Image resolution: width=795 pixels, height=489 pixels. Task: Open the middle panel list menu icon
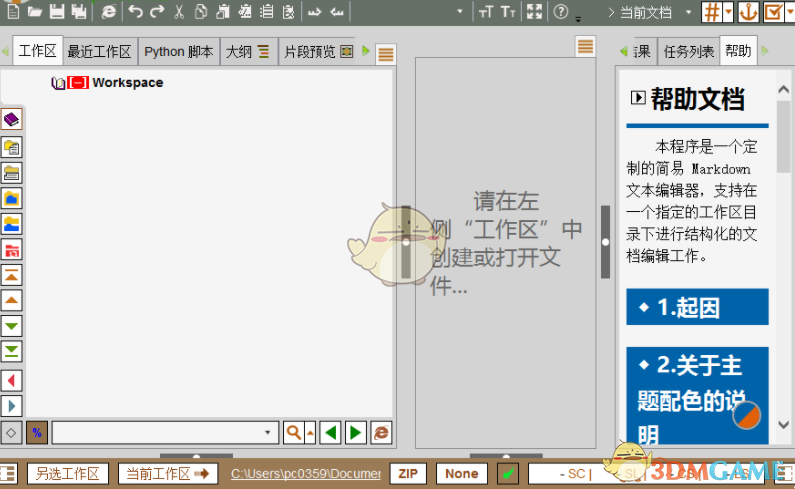[x=585, y=47]
